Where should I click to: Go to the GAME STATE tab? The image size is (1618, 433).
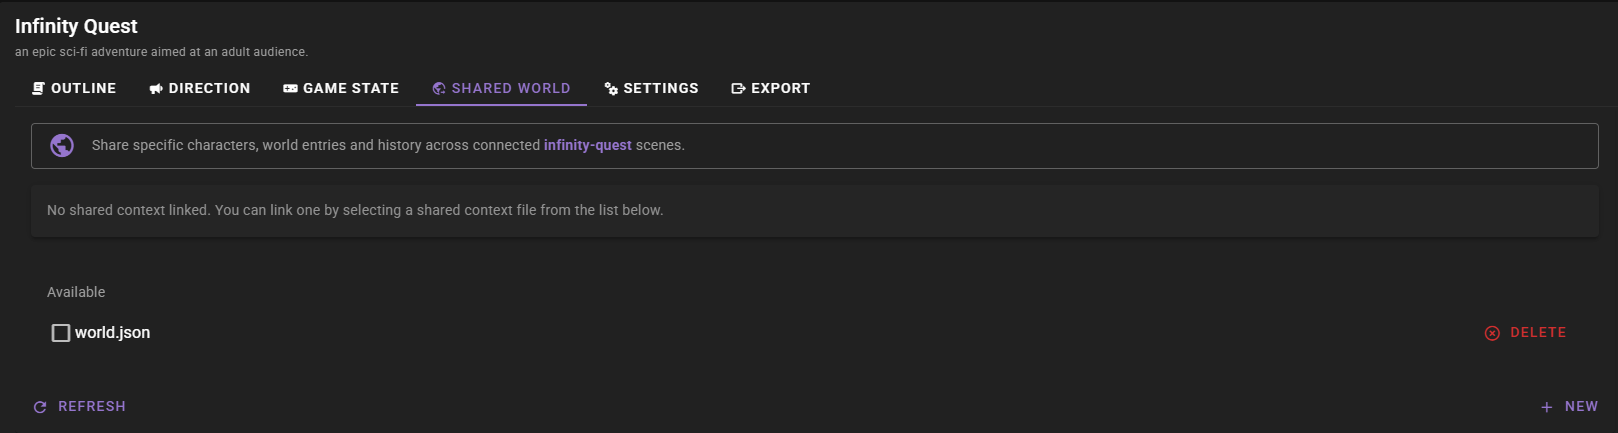(351, 89)
